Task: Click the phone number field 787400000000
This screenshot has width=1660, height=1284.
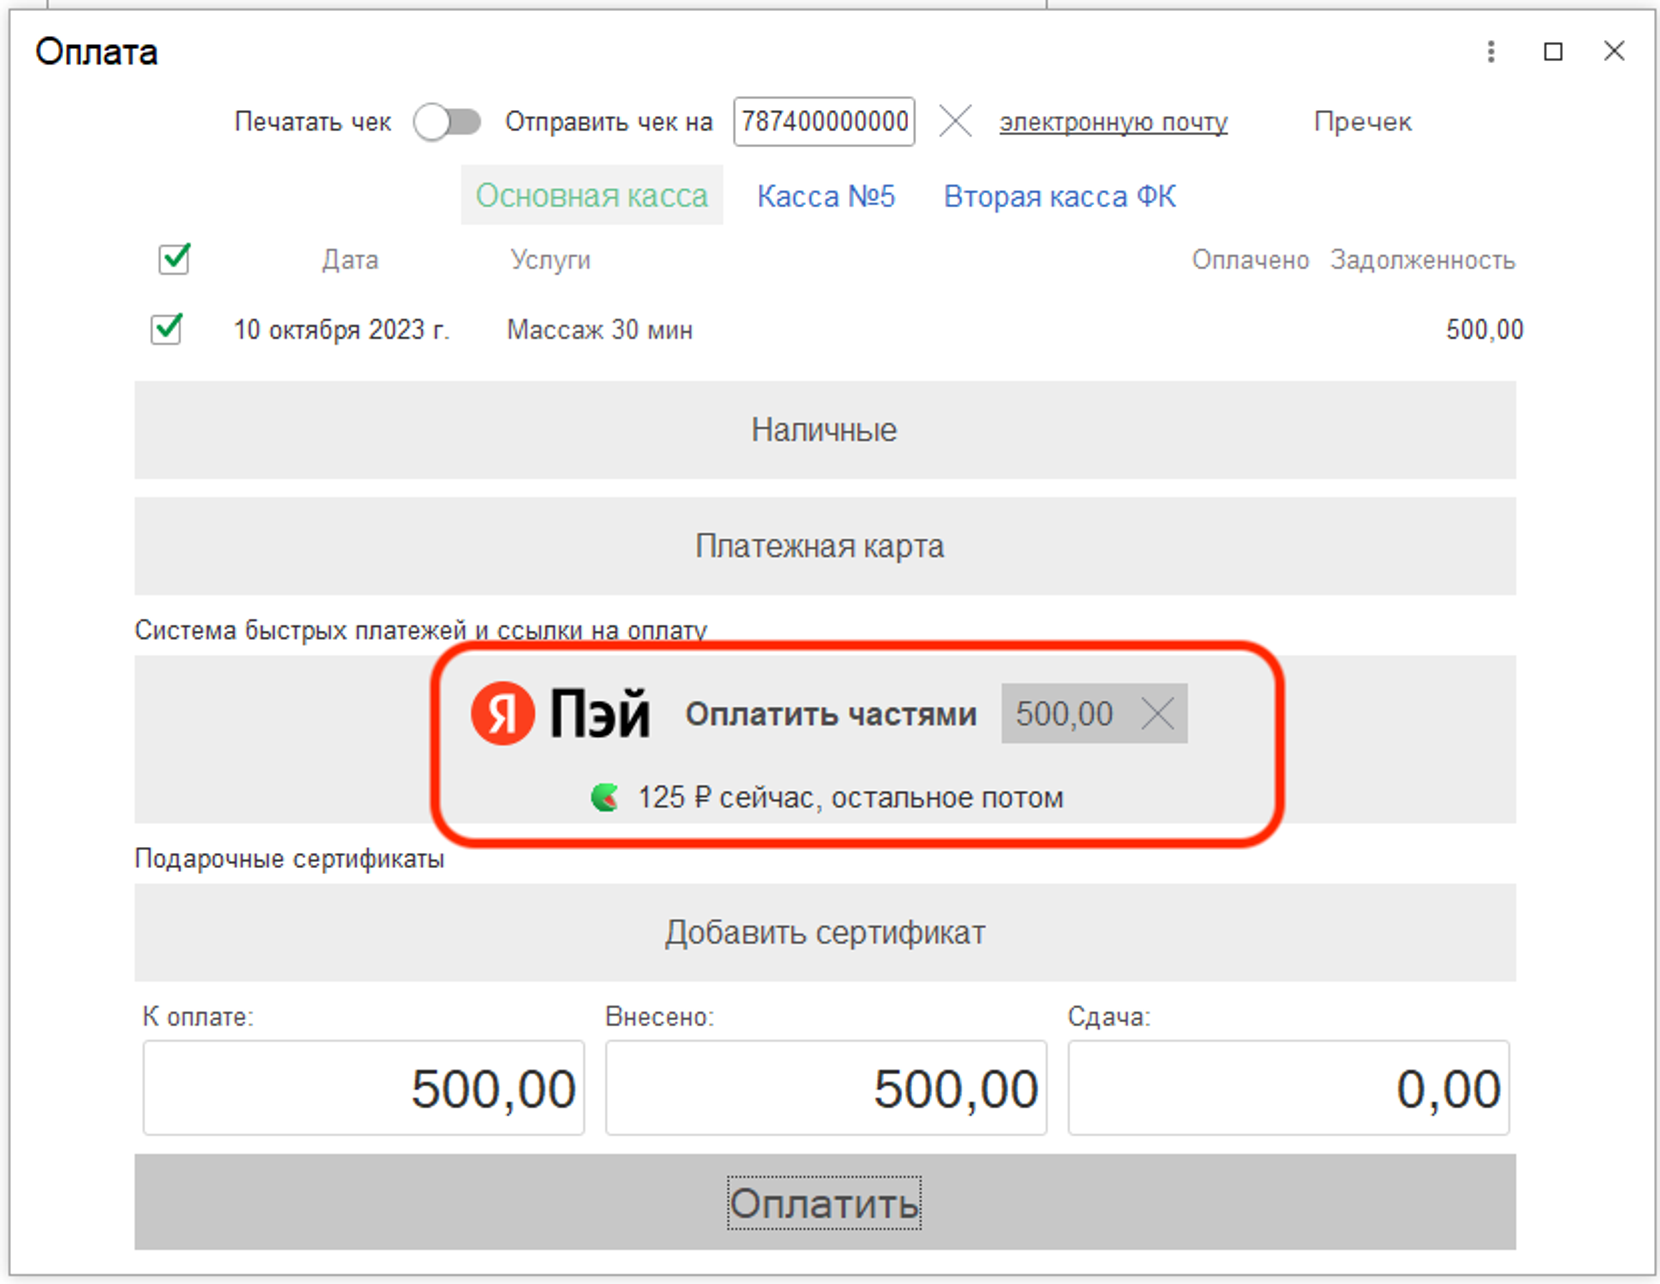Action: pyautogui.click(x=824, y=122)
